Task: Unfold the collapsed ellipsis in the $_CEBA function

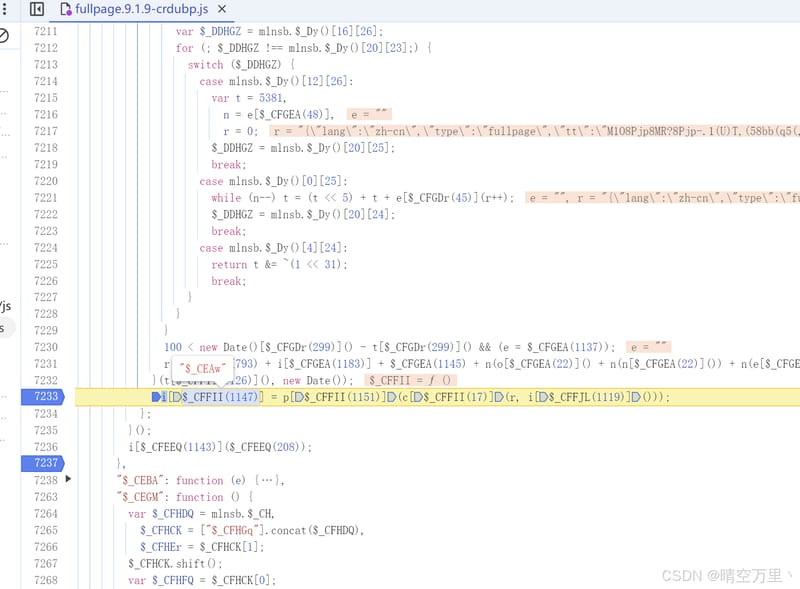Action: click(x=266, y=480)
